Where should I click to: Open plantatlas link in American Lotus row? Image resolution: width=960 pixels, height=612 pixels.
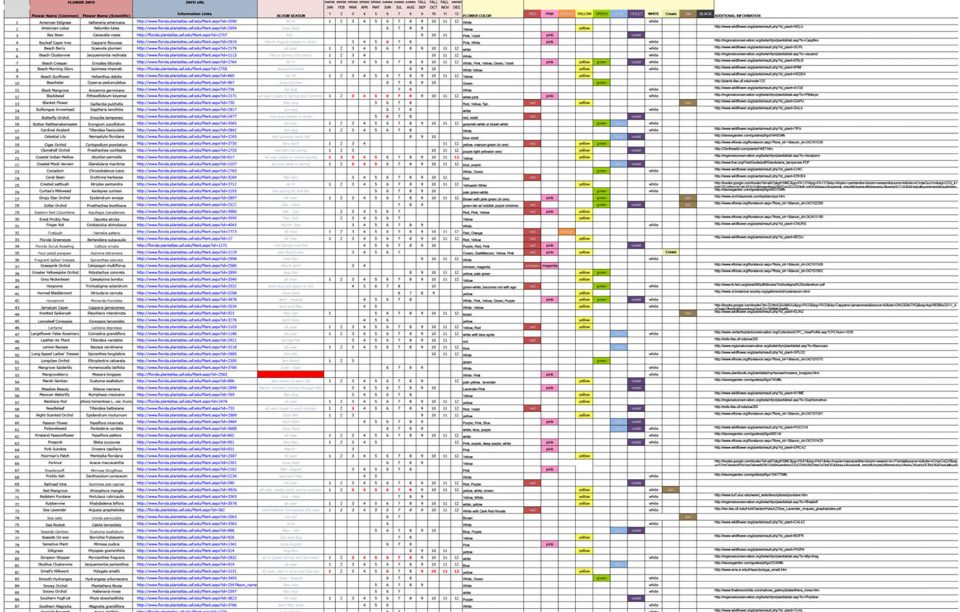[x=187, y=28]
